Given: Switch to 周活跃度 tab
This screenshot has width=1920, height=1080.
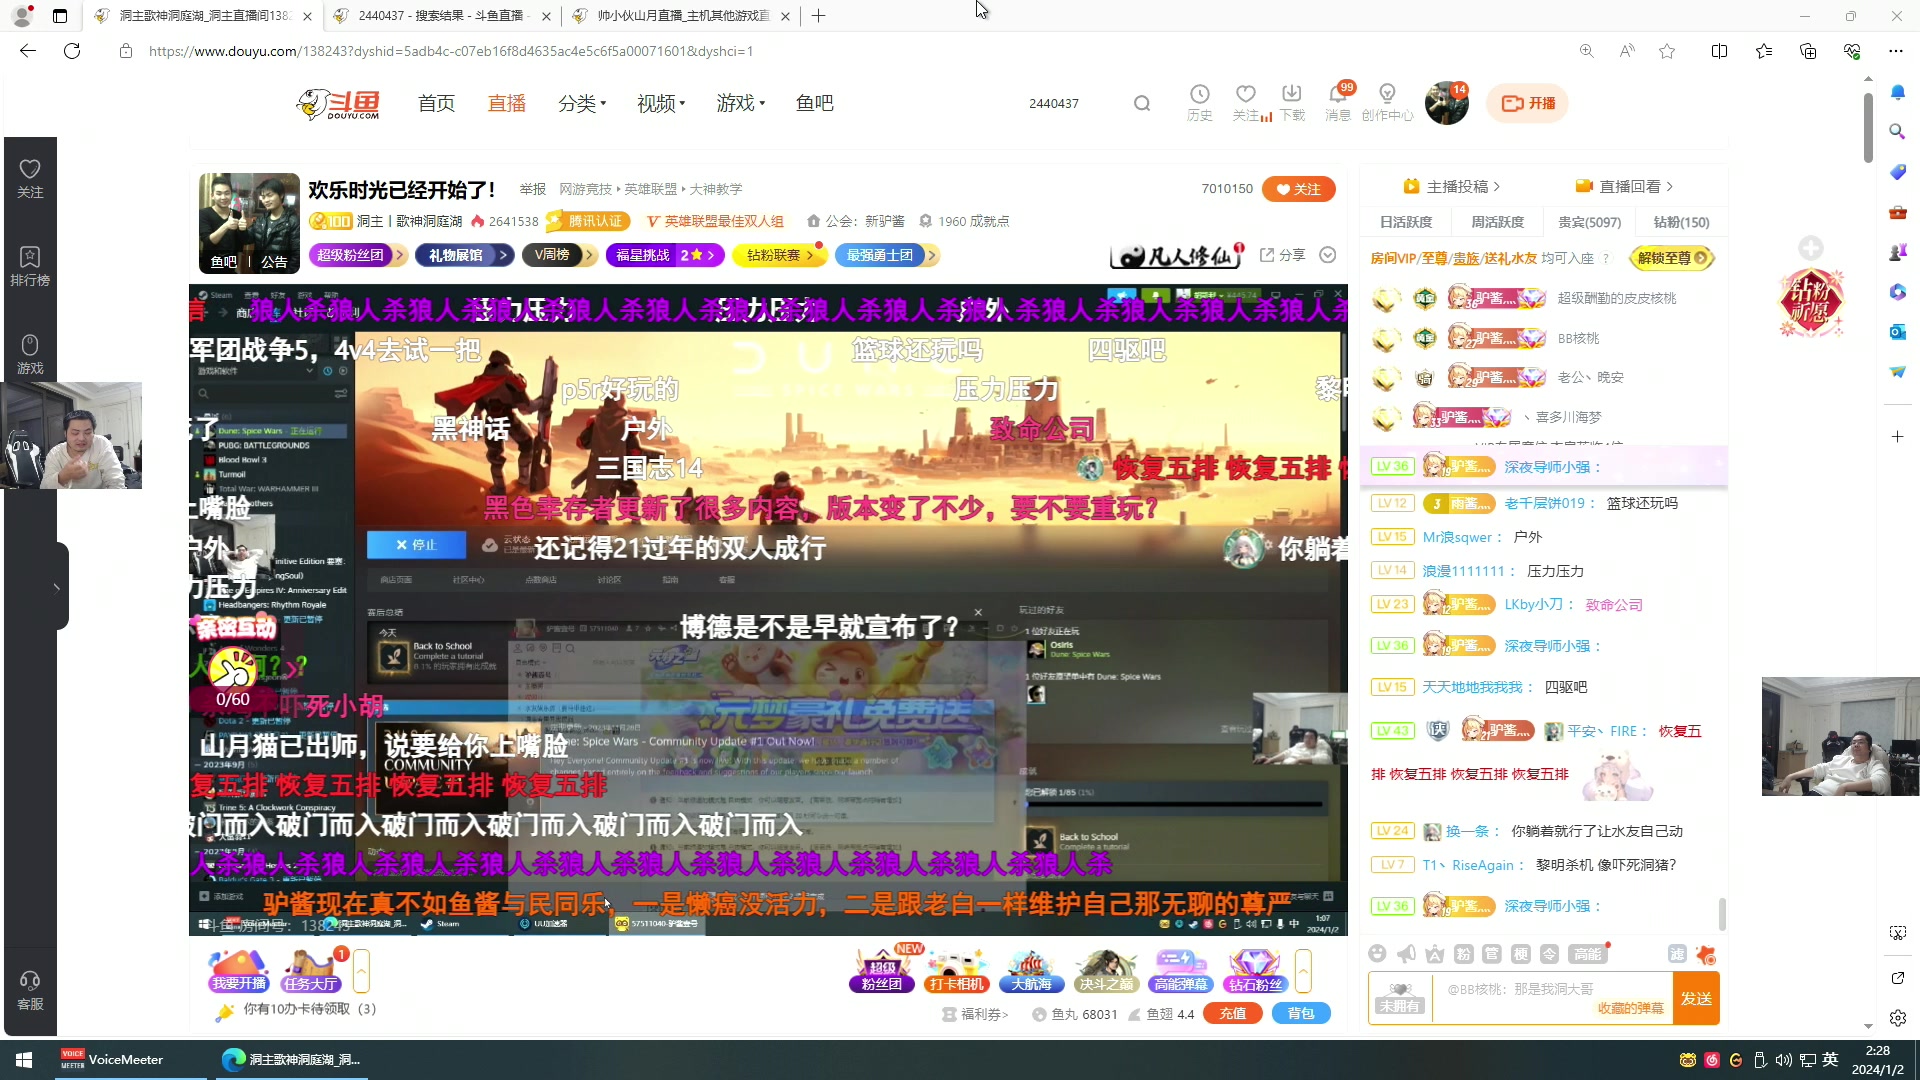Looking at the screenshot, I should pyautogui.click(x=1497, y=222).
